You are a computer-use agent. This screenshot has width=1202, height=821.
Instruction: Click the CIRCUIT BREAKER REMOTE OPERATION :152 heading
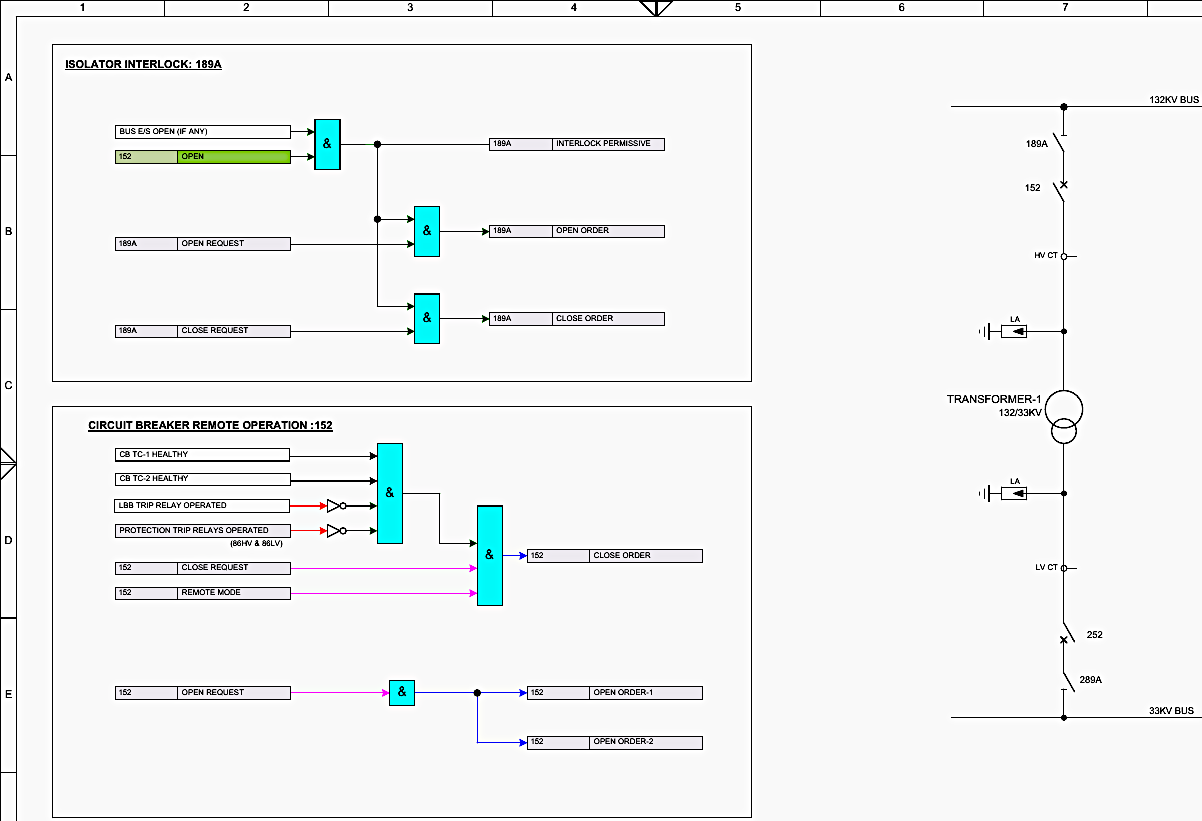click(x=210, y=426)
